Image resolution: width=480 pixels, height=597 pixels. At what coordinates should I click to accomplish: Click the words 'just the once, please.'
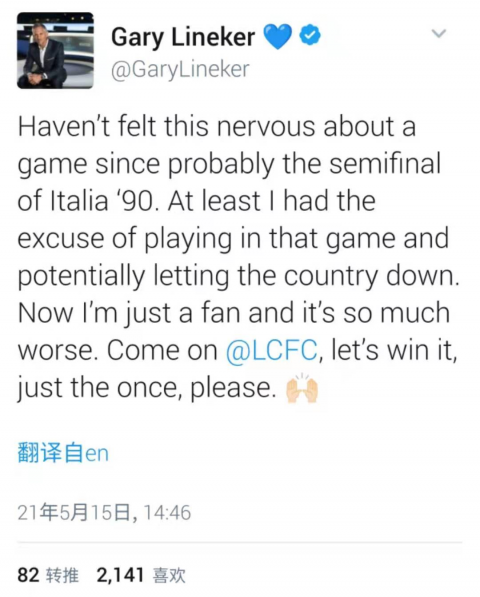(x=147, y=388)
